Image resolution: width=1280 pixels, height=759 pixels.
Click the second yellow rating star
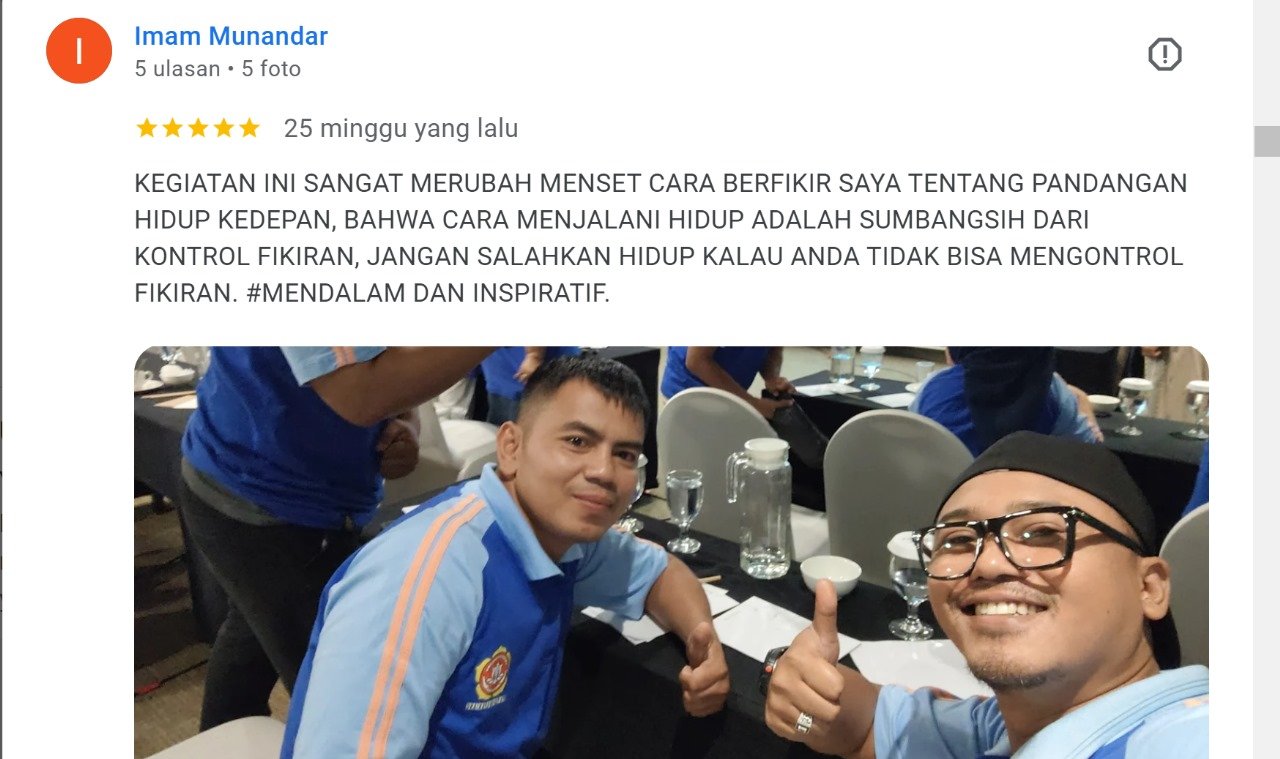click(172, 128)
